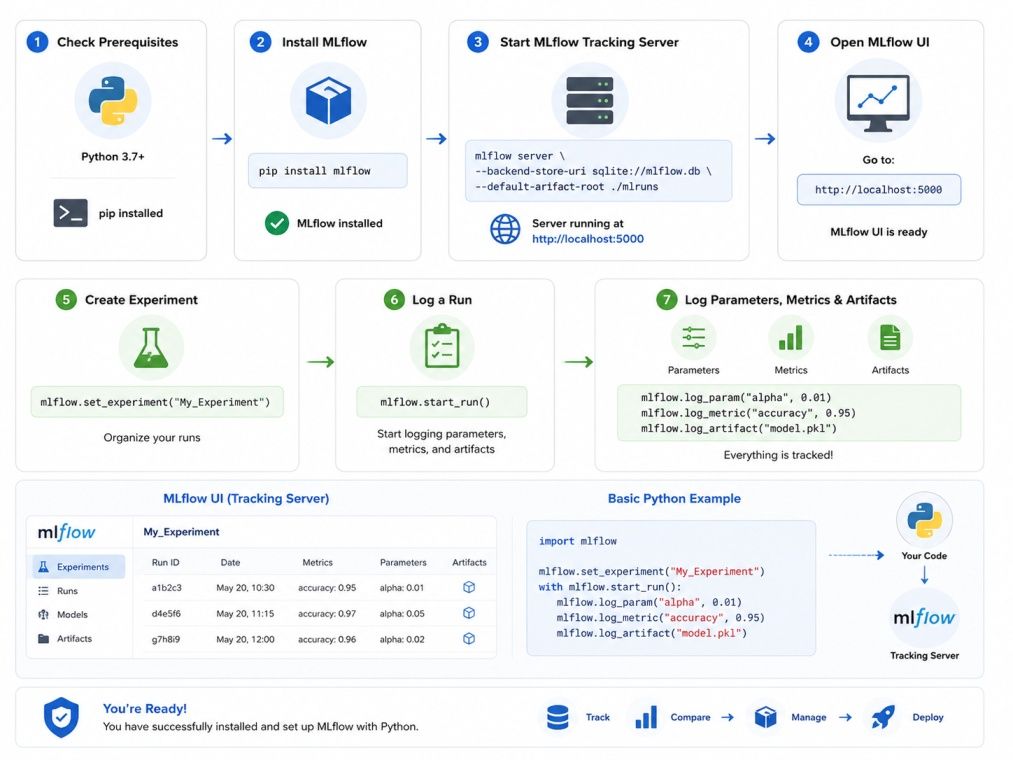The height and width of the screenshot is (760, 1013).
Task: Click the terminal icon beside pip installed
Action: 70,213
